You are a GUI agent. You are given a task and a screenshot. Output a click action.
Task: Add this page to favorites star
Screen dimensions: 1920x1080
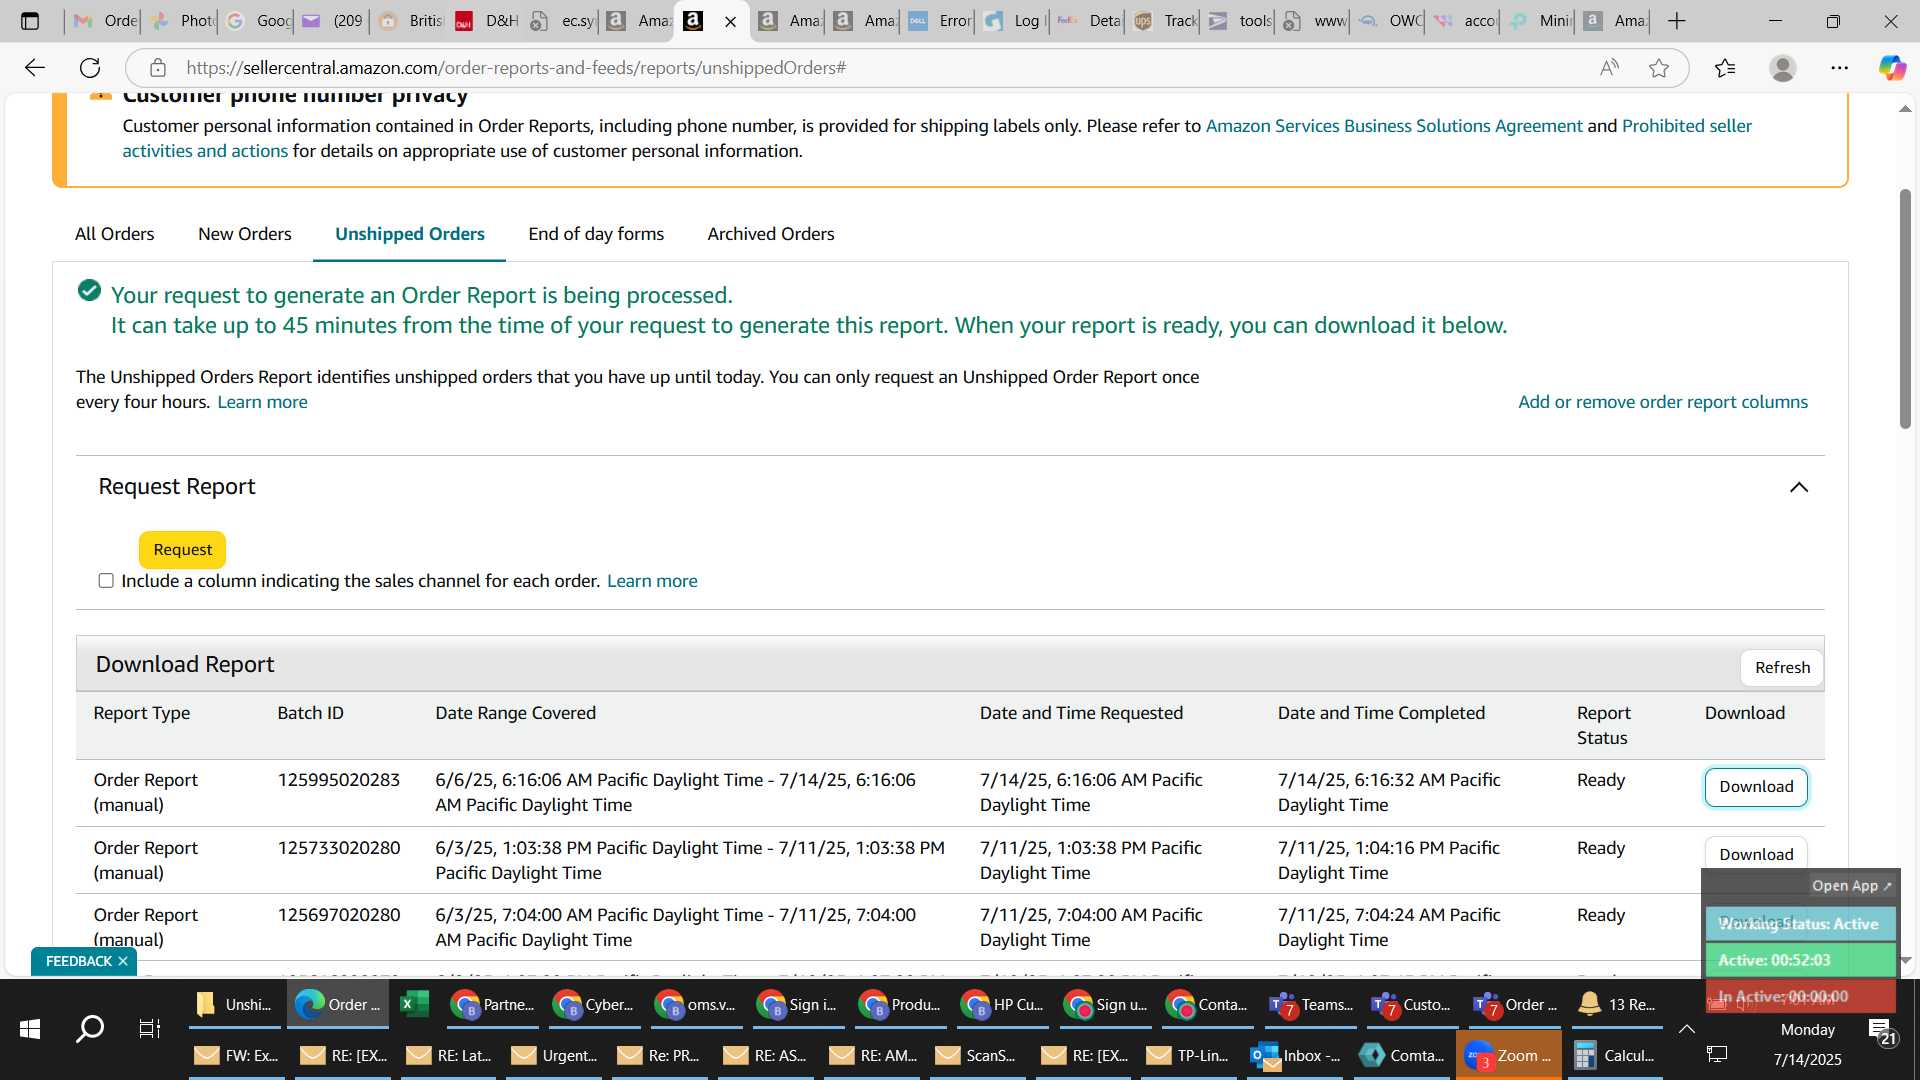pyautogui.click(x=1659, y=67)
